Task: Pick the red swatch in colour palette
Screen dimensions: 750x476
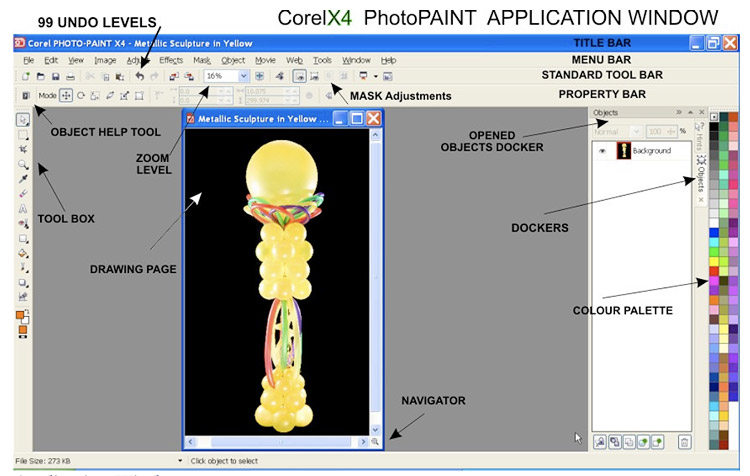Action: tap(715, 270)
